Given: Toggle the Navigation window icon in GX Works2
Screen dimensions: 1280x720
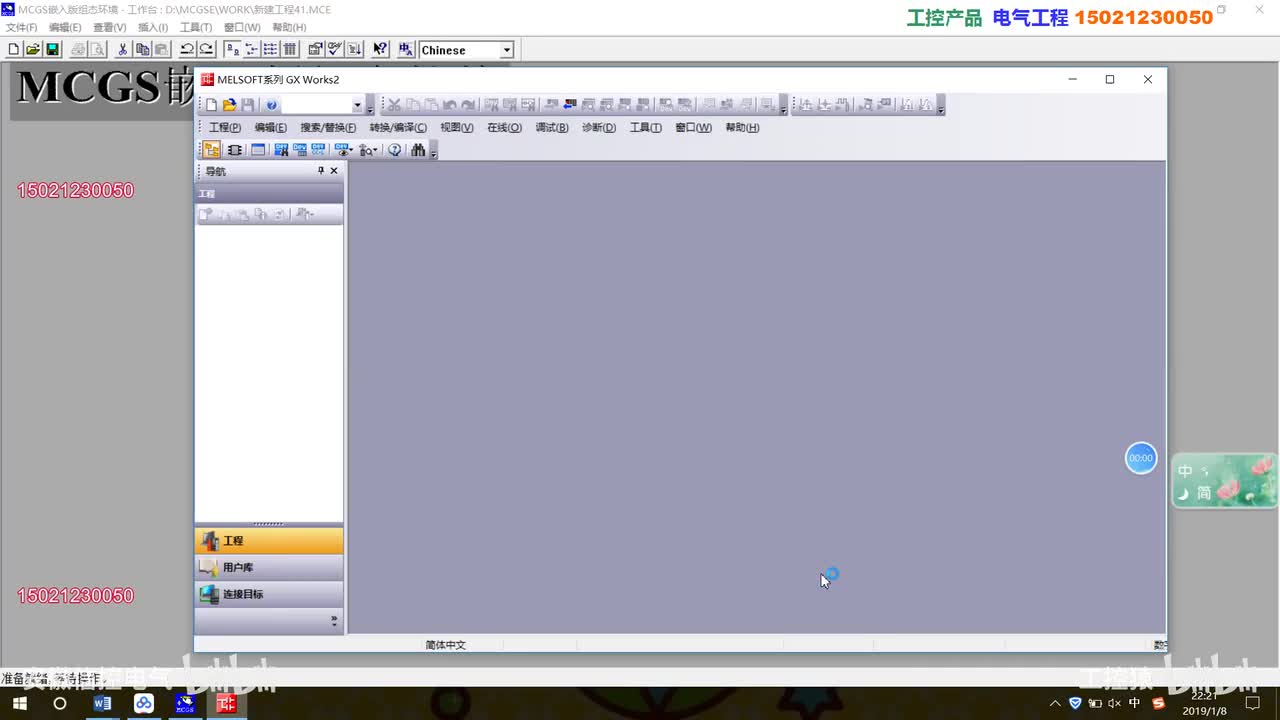Looking at the screenshot, I should tap(212, 150).
